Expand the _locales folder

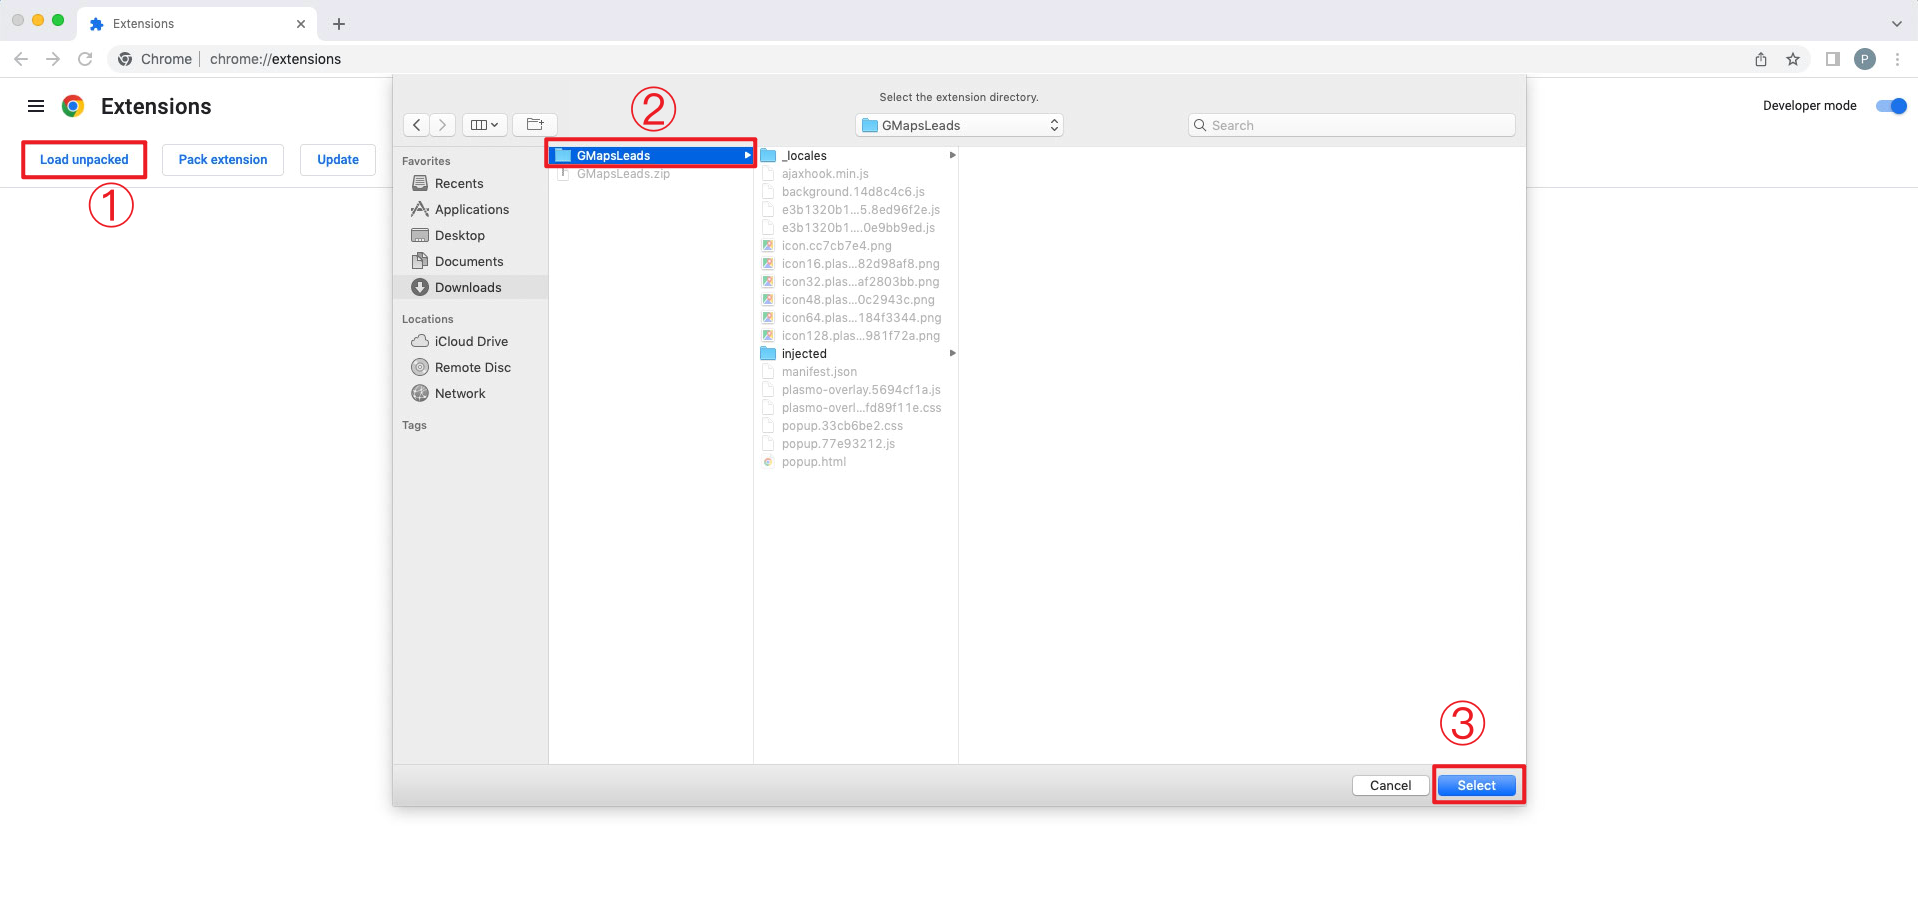805,156
